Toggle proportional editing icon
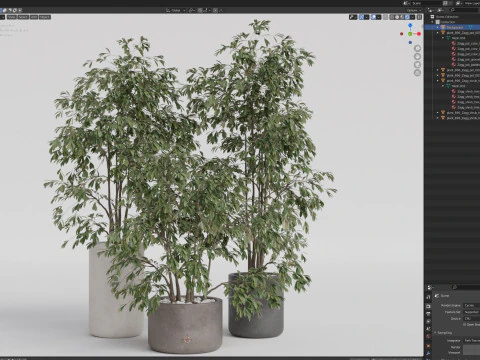The height and width of the screenshot is (360, 480). click(x=215, y=10)
